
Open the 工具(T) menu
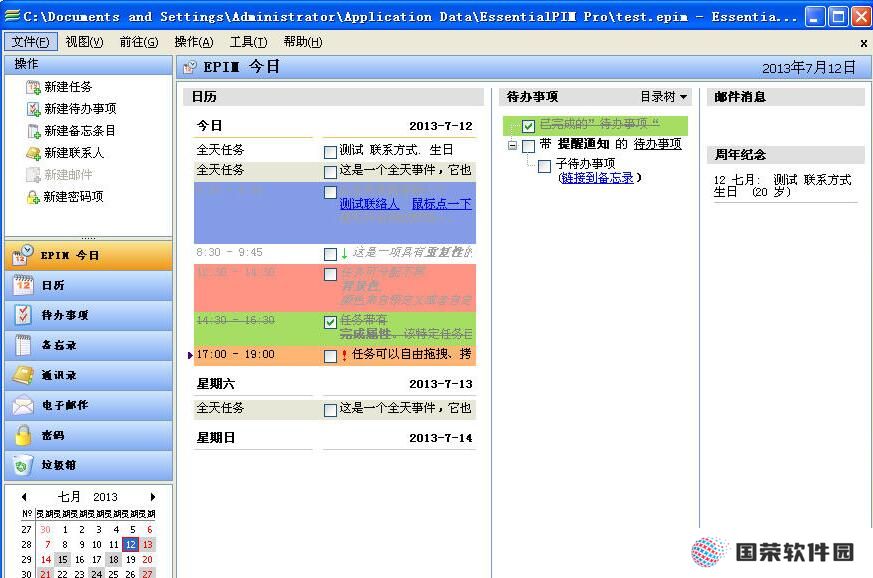[248, 42]
